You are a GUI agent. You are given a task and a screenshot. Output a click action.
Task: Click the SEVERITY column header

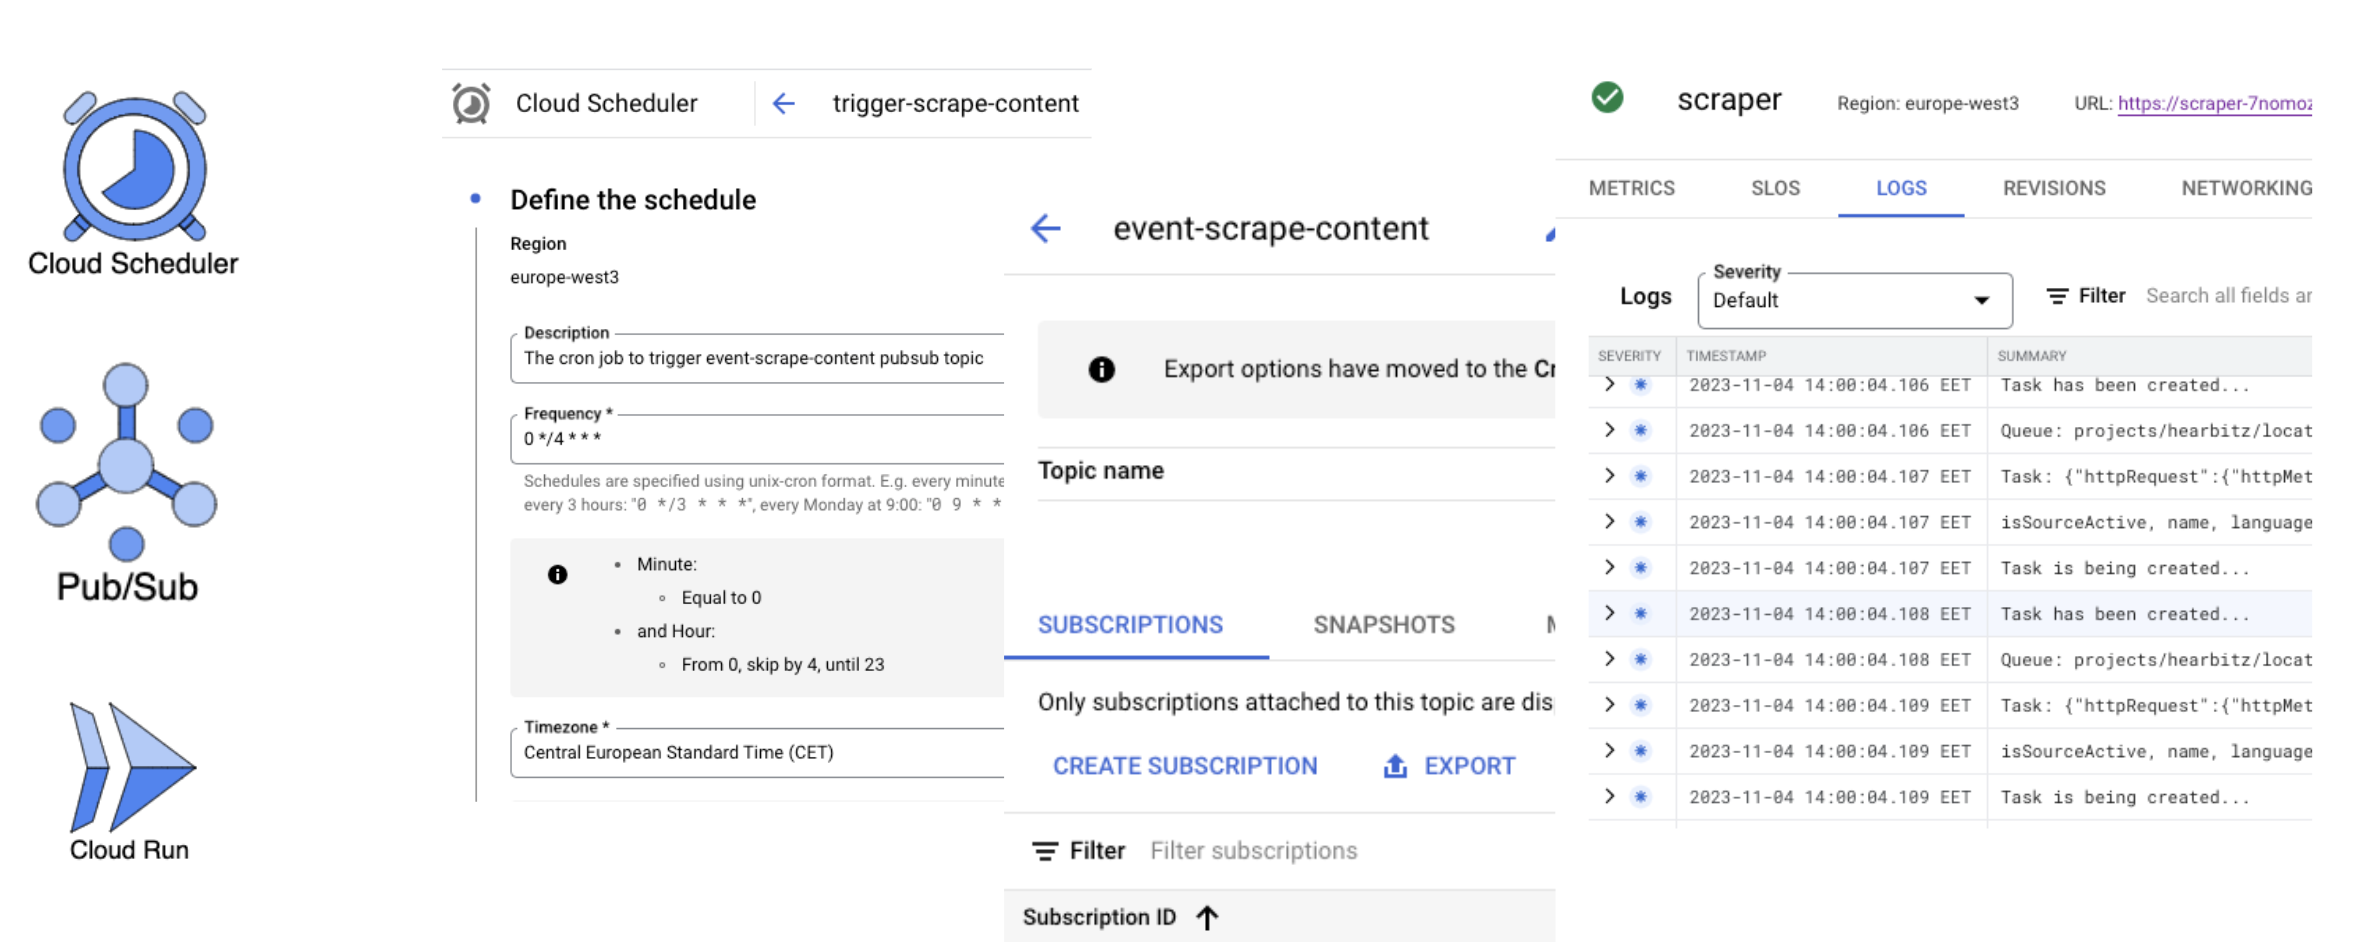(x=1629, y=356)
